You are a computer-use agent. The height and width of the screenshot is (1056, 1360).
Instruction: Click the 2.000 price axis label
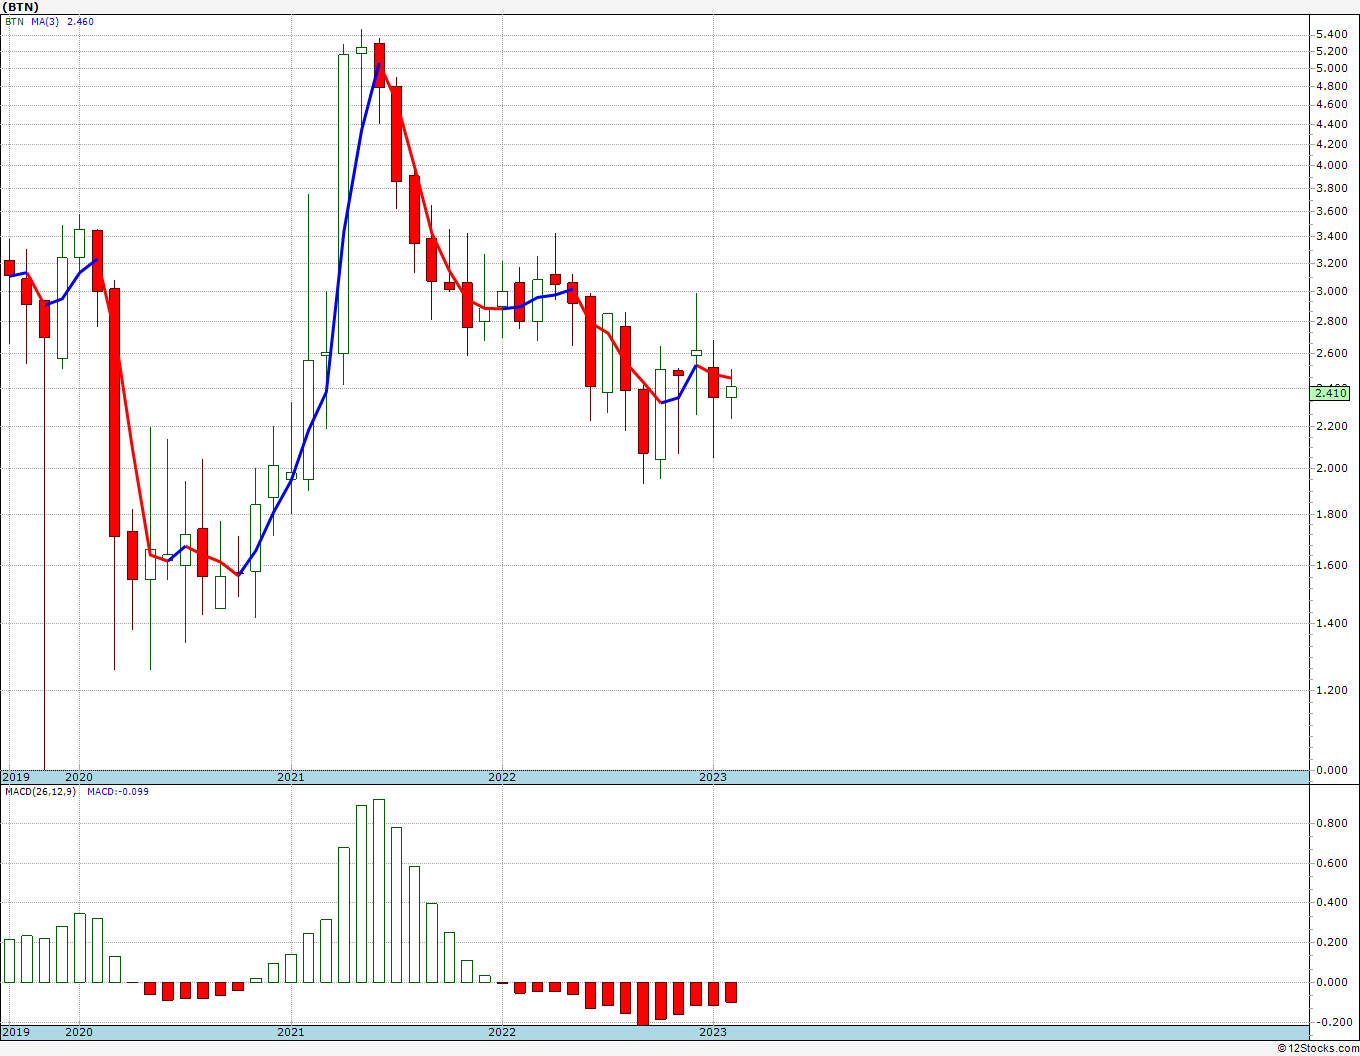(x=1331, y=468)
